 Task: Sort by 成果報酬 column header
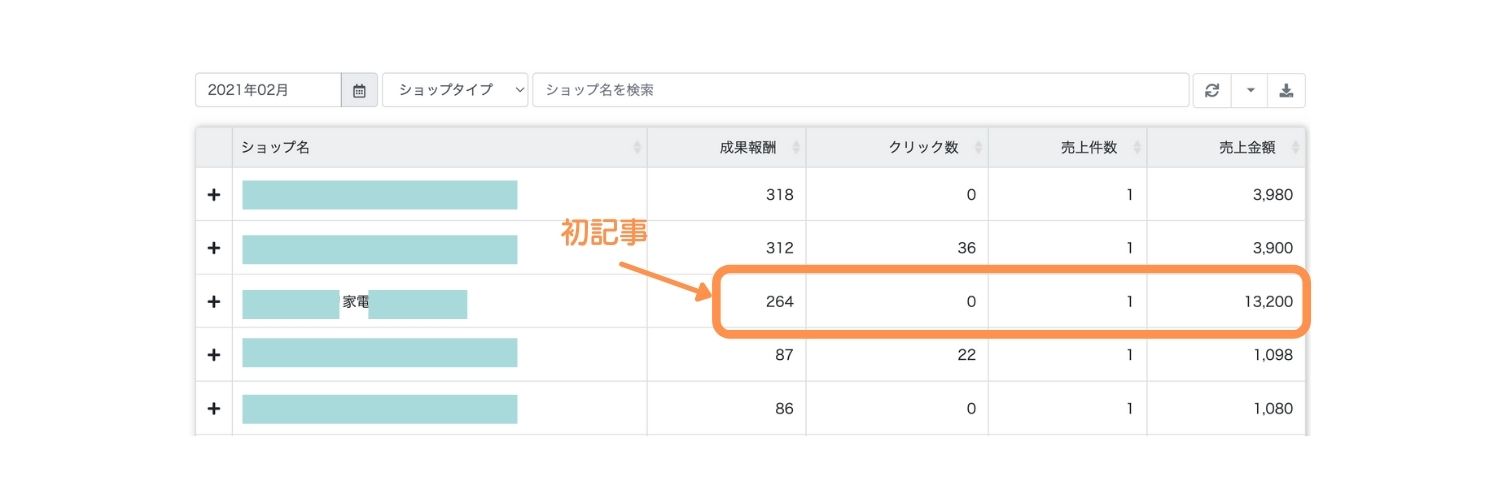coord(747,147)
